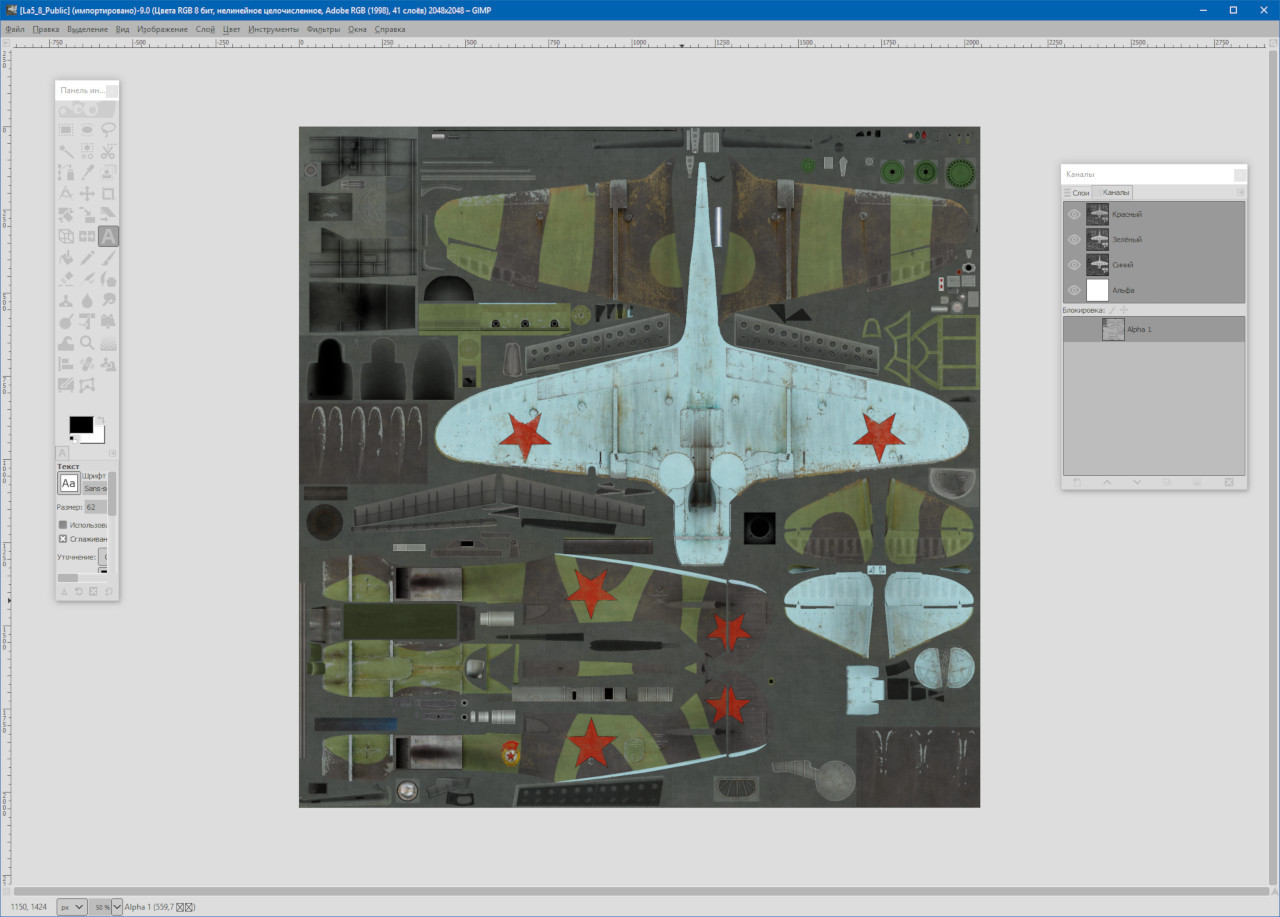This screenshot has width=1280, height=917.
Task: Hide the Красный channel visibility eye
Action: click(1074, 214)
